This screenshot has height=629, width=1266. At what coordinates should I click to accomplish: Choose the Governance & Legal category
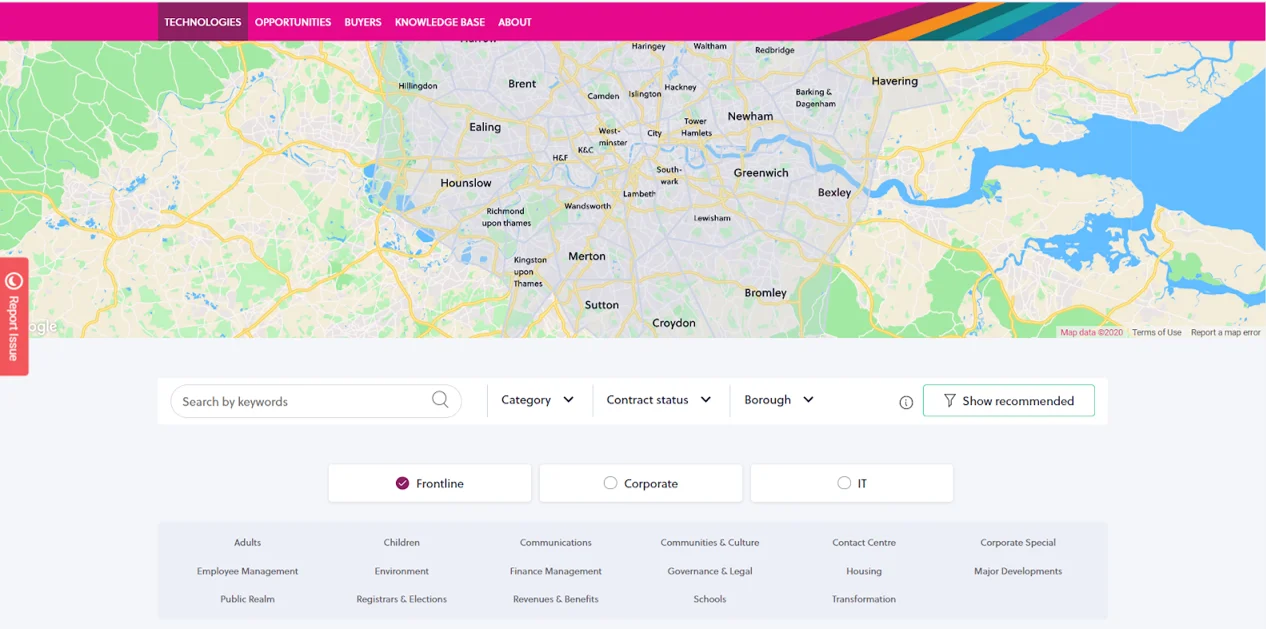click(x=710, y=571)
